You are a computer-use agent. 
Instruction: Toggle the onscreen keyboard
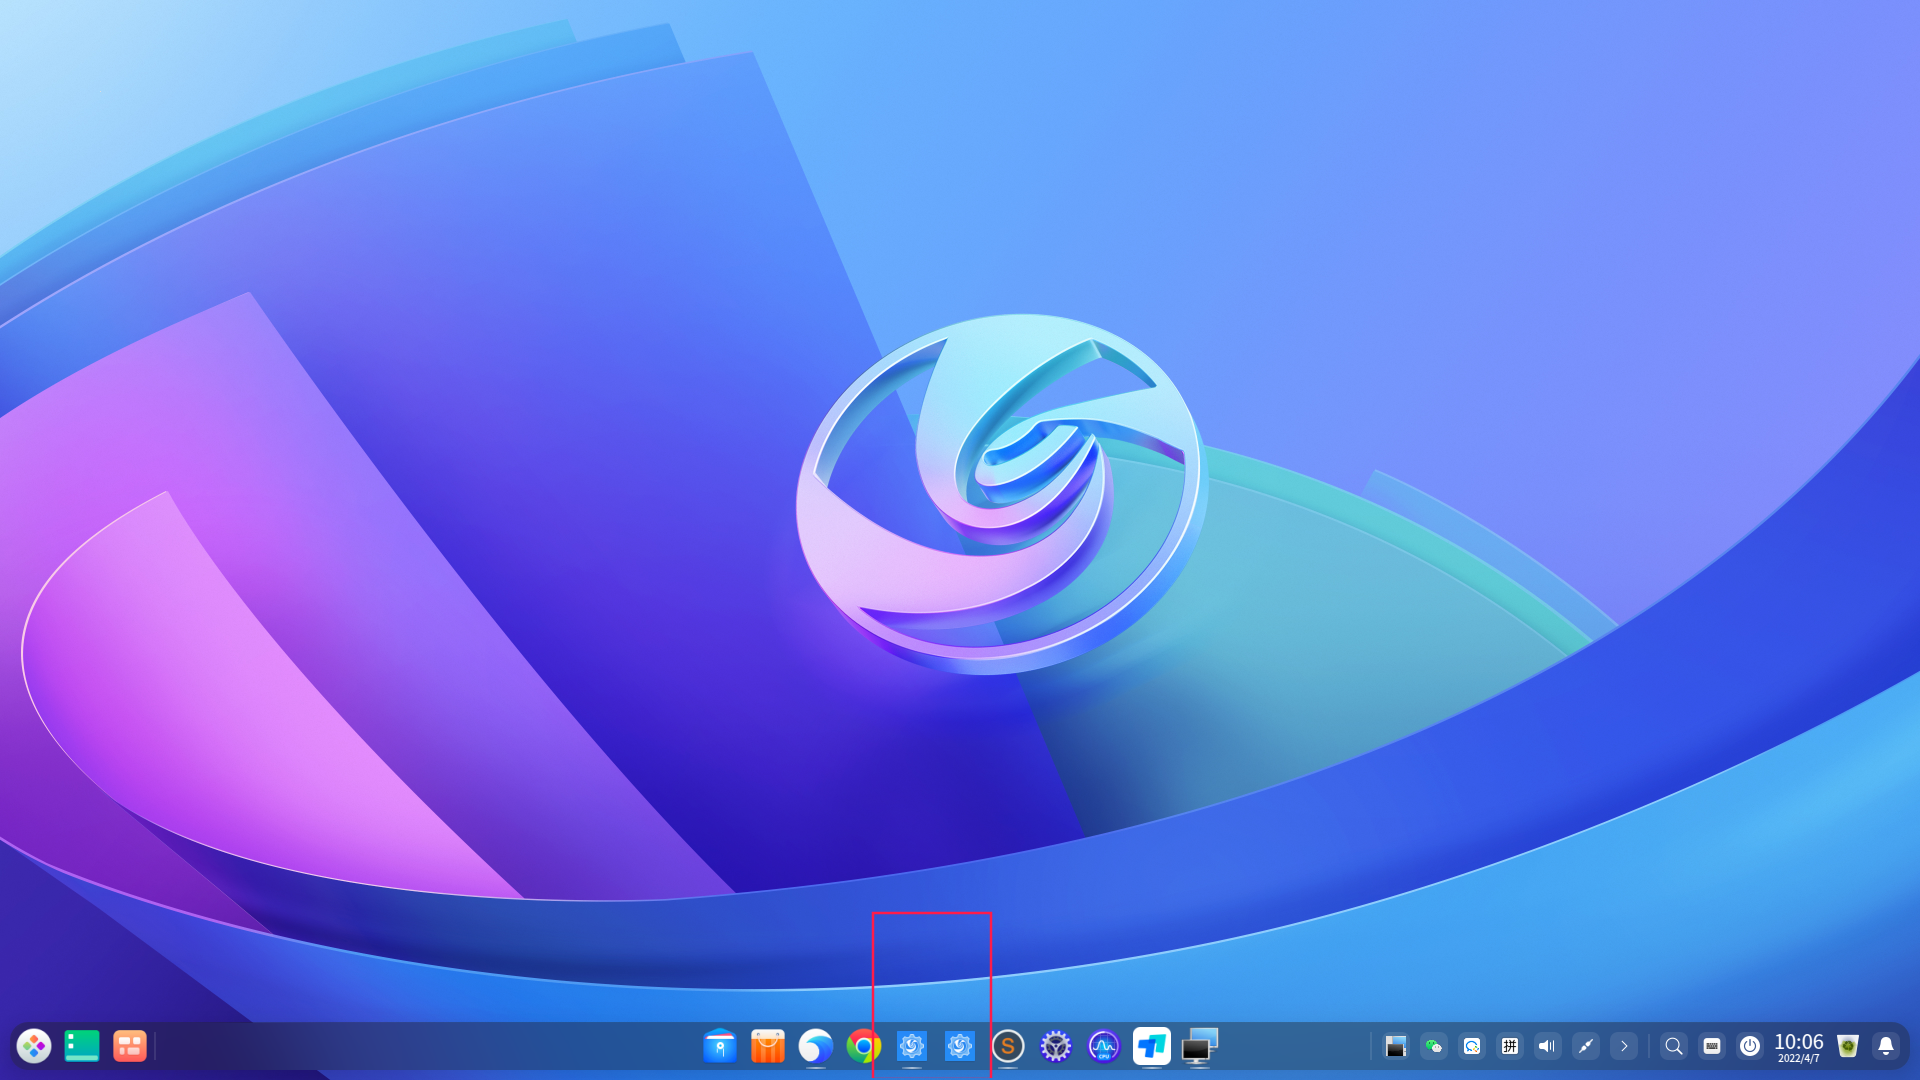(1711, 1047)
